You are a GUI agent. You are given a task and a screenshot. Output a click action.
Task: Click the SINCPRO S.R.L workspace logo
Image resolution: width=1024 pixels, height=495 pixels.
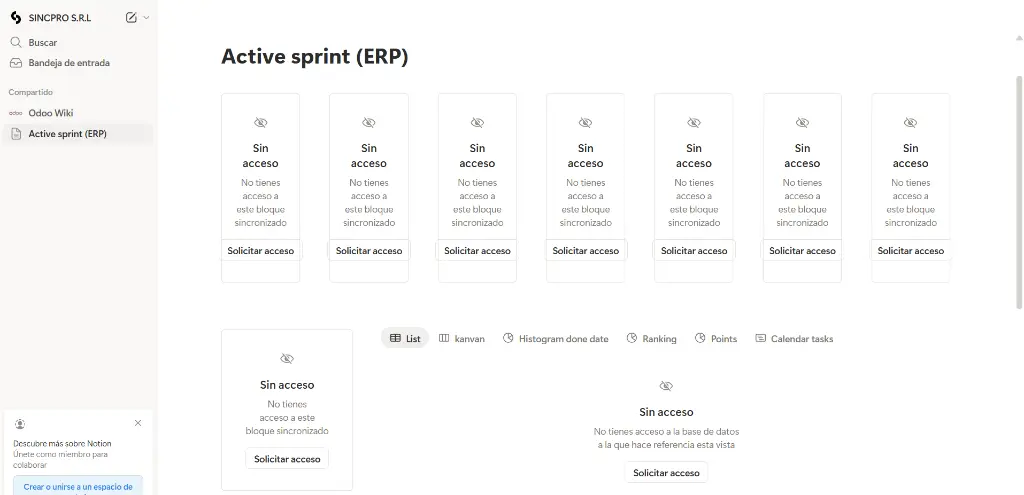[x=16, y=18]
